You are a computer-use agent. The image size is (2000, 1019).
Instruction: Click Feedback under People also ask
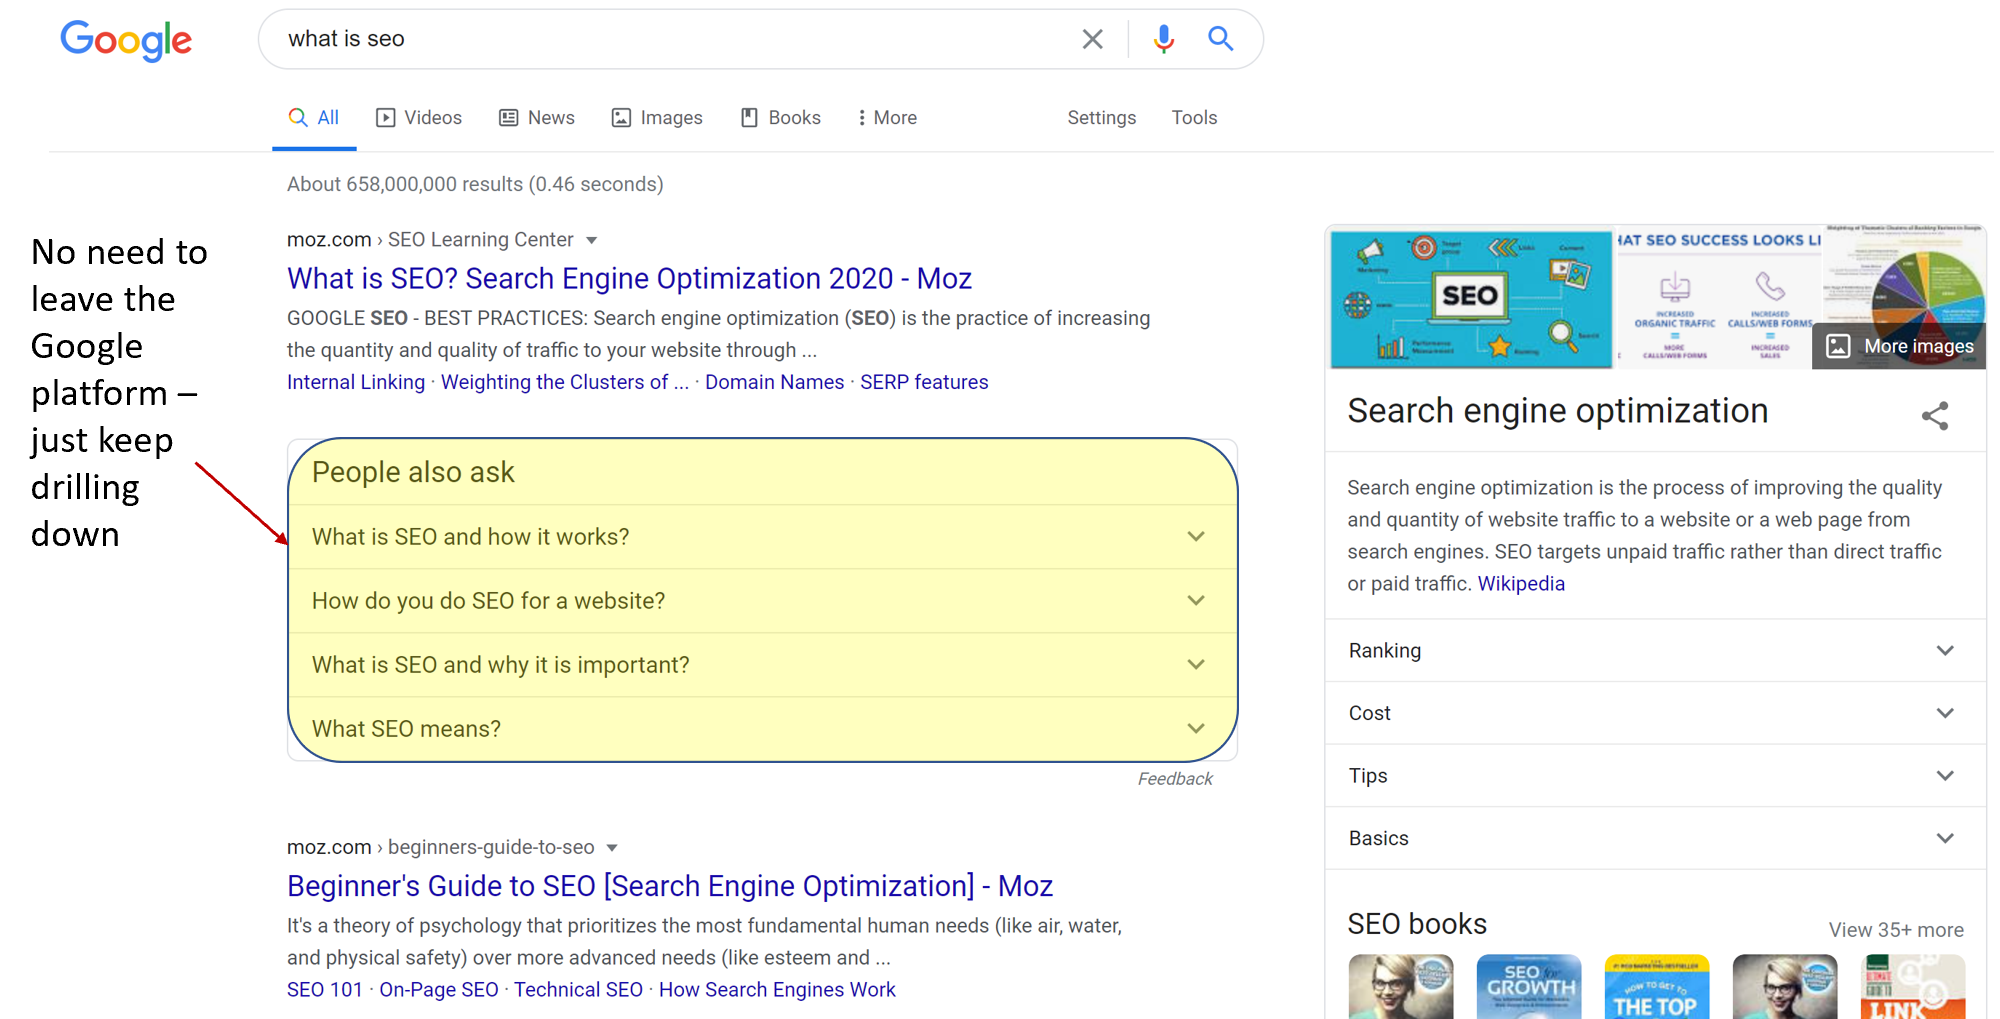point(1175,779)
